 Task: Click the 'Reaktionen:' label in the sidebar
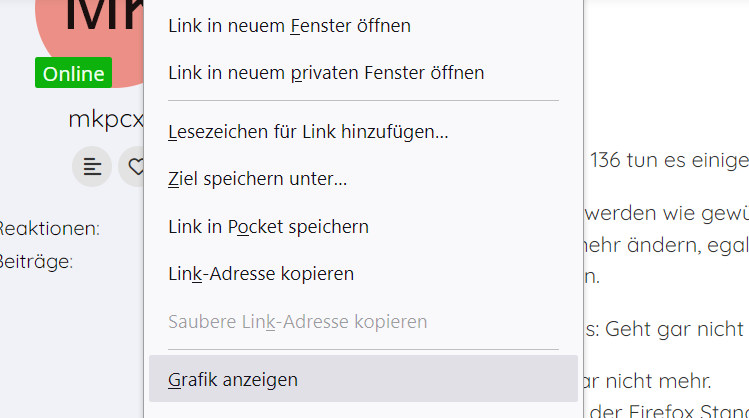click(x=50, y=228)
